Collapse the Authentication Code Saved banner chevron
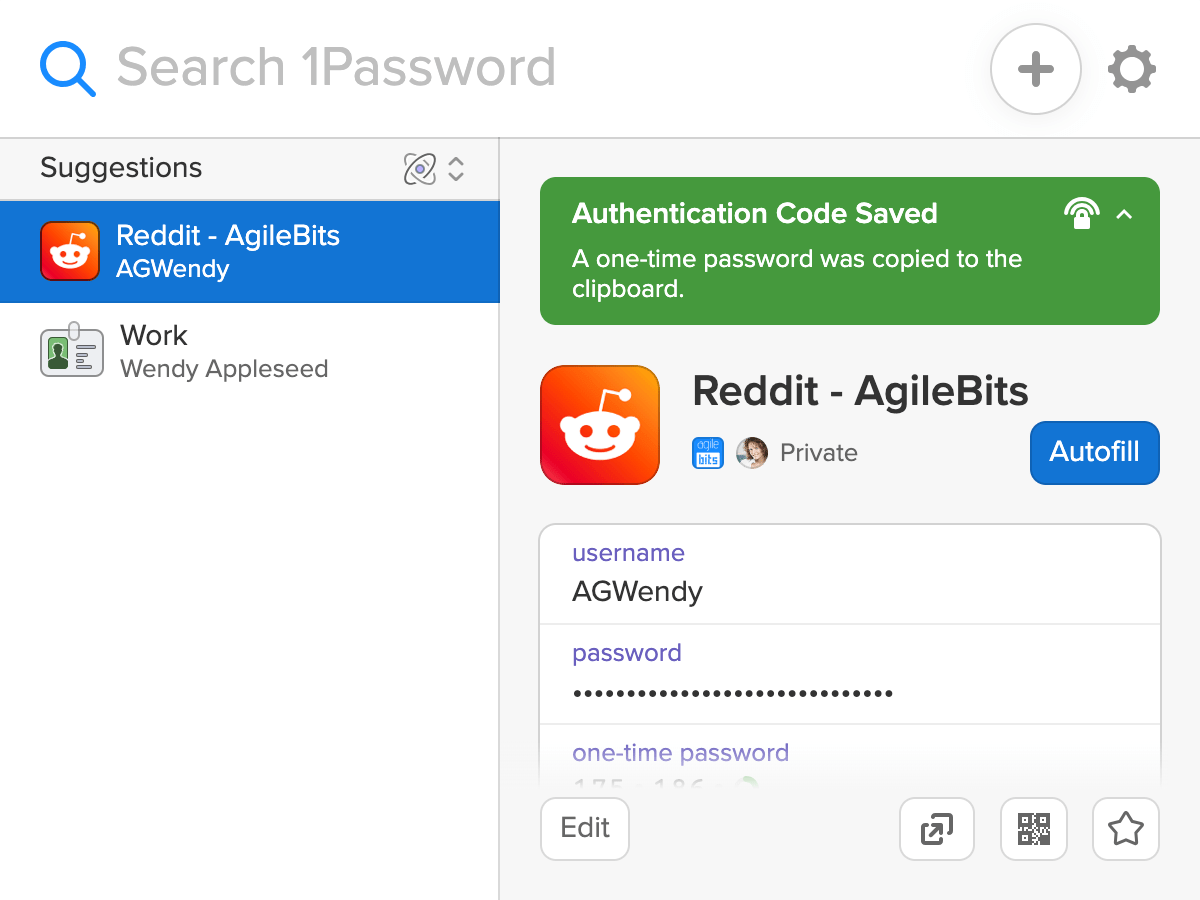This screenshot has height=900, width=1200. coord(1124,214)
